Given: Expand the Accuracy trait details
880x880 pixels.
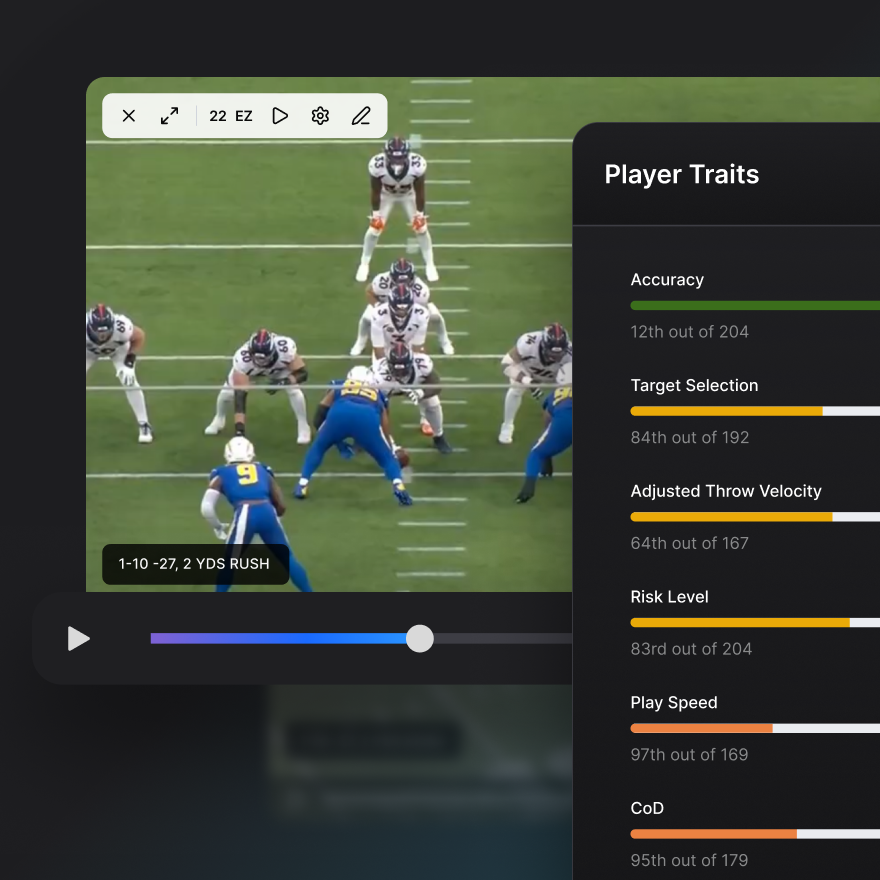Looking at the screenshot, I should (667, 280).
